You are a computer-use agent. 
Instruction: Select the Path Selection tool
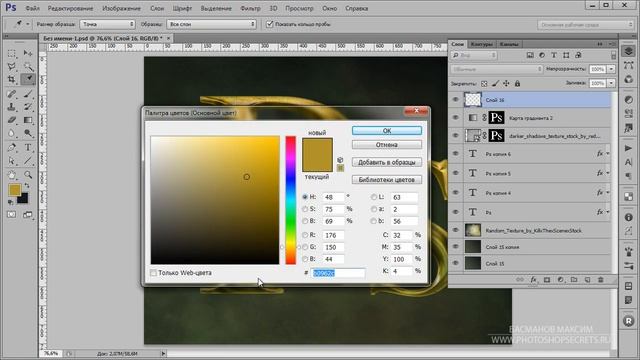pos(11,161)
